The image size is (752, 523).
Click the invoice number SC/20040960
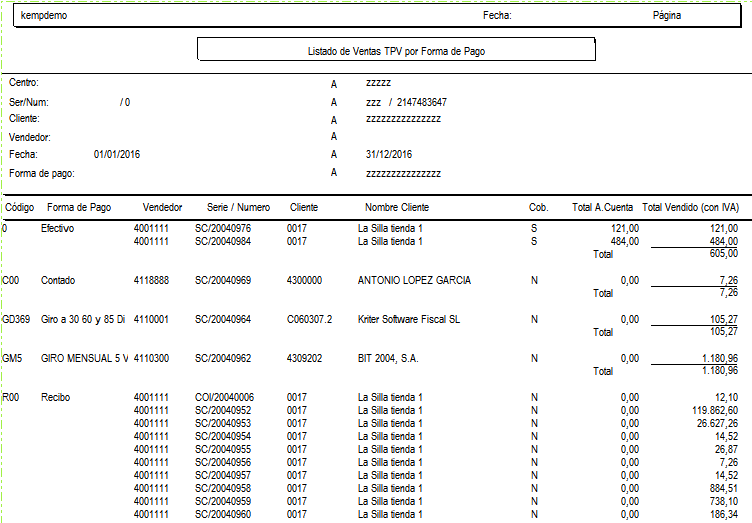tap(223, 514)
